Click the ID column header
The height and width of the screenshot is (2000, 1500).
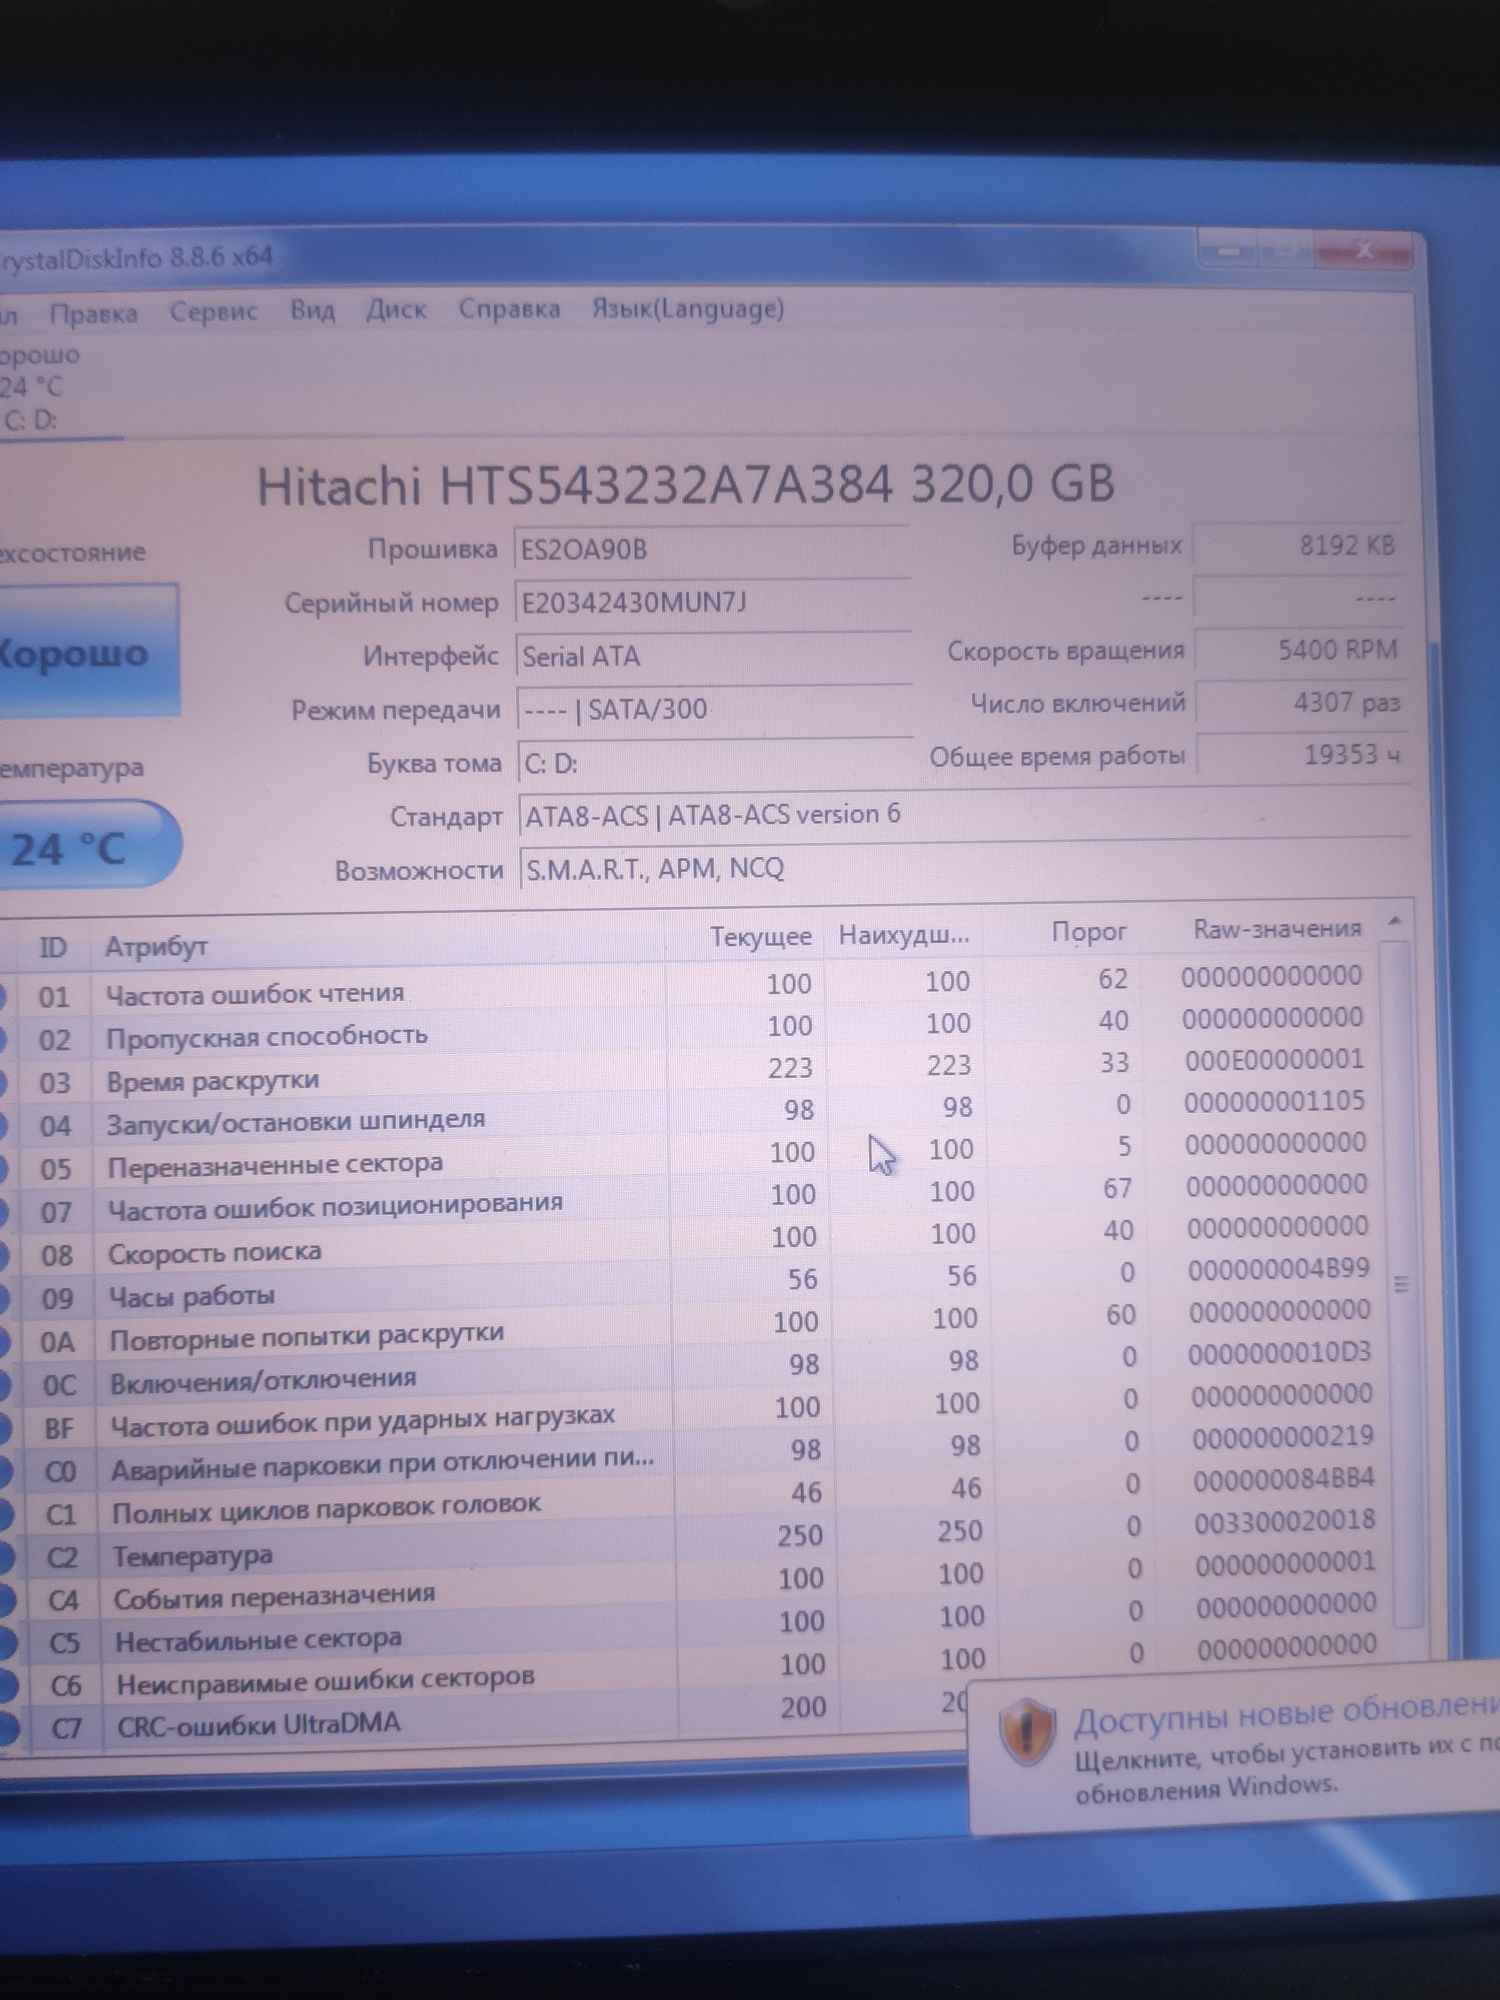pos(53,947)
